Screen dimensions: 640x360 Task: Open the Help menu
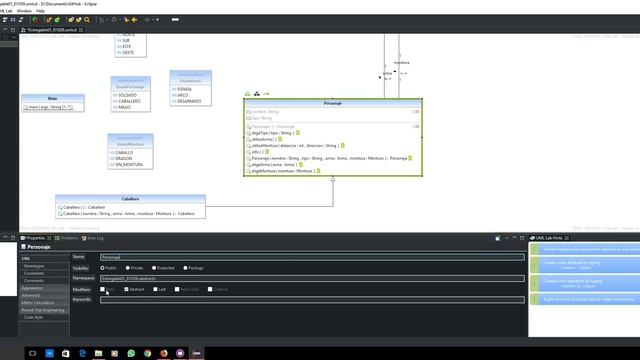[x=40, y=11]
